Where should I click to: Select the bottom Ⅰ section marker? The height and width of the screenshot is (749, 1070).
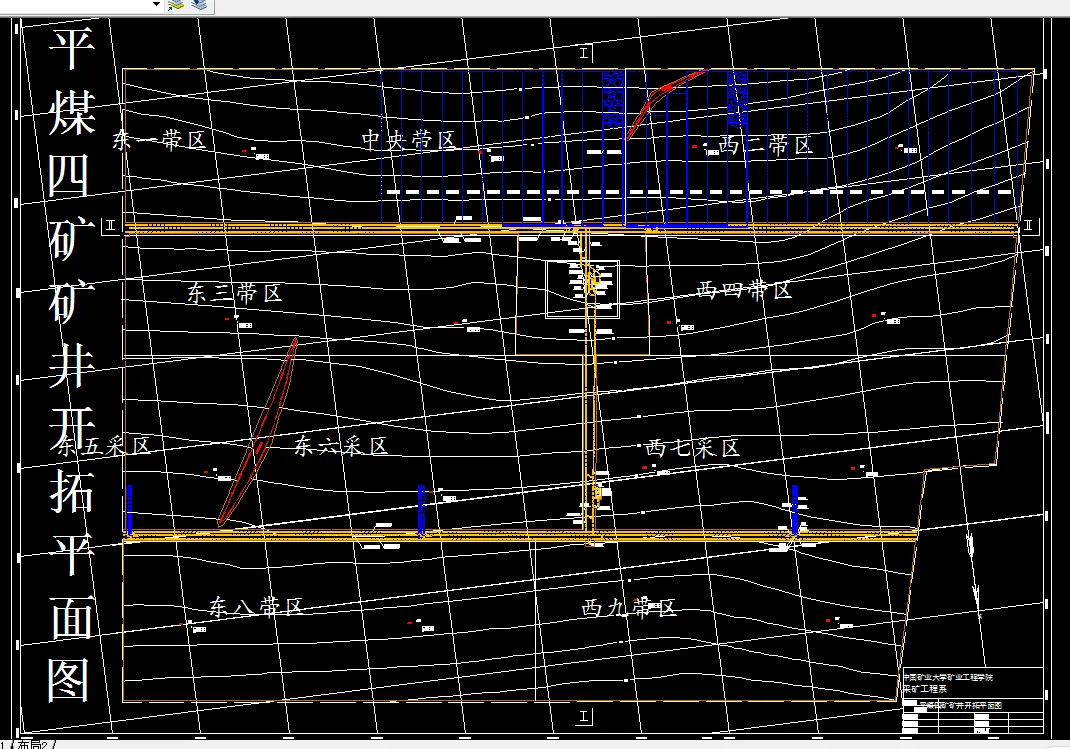click(584, 716)
